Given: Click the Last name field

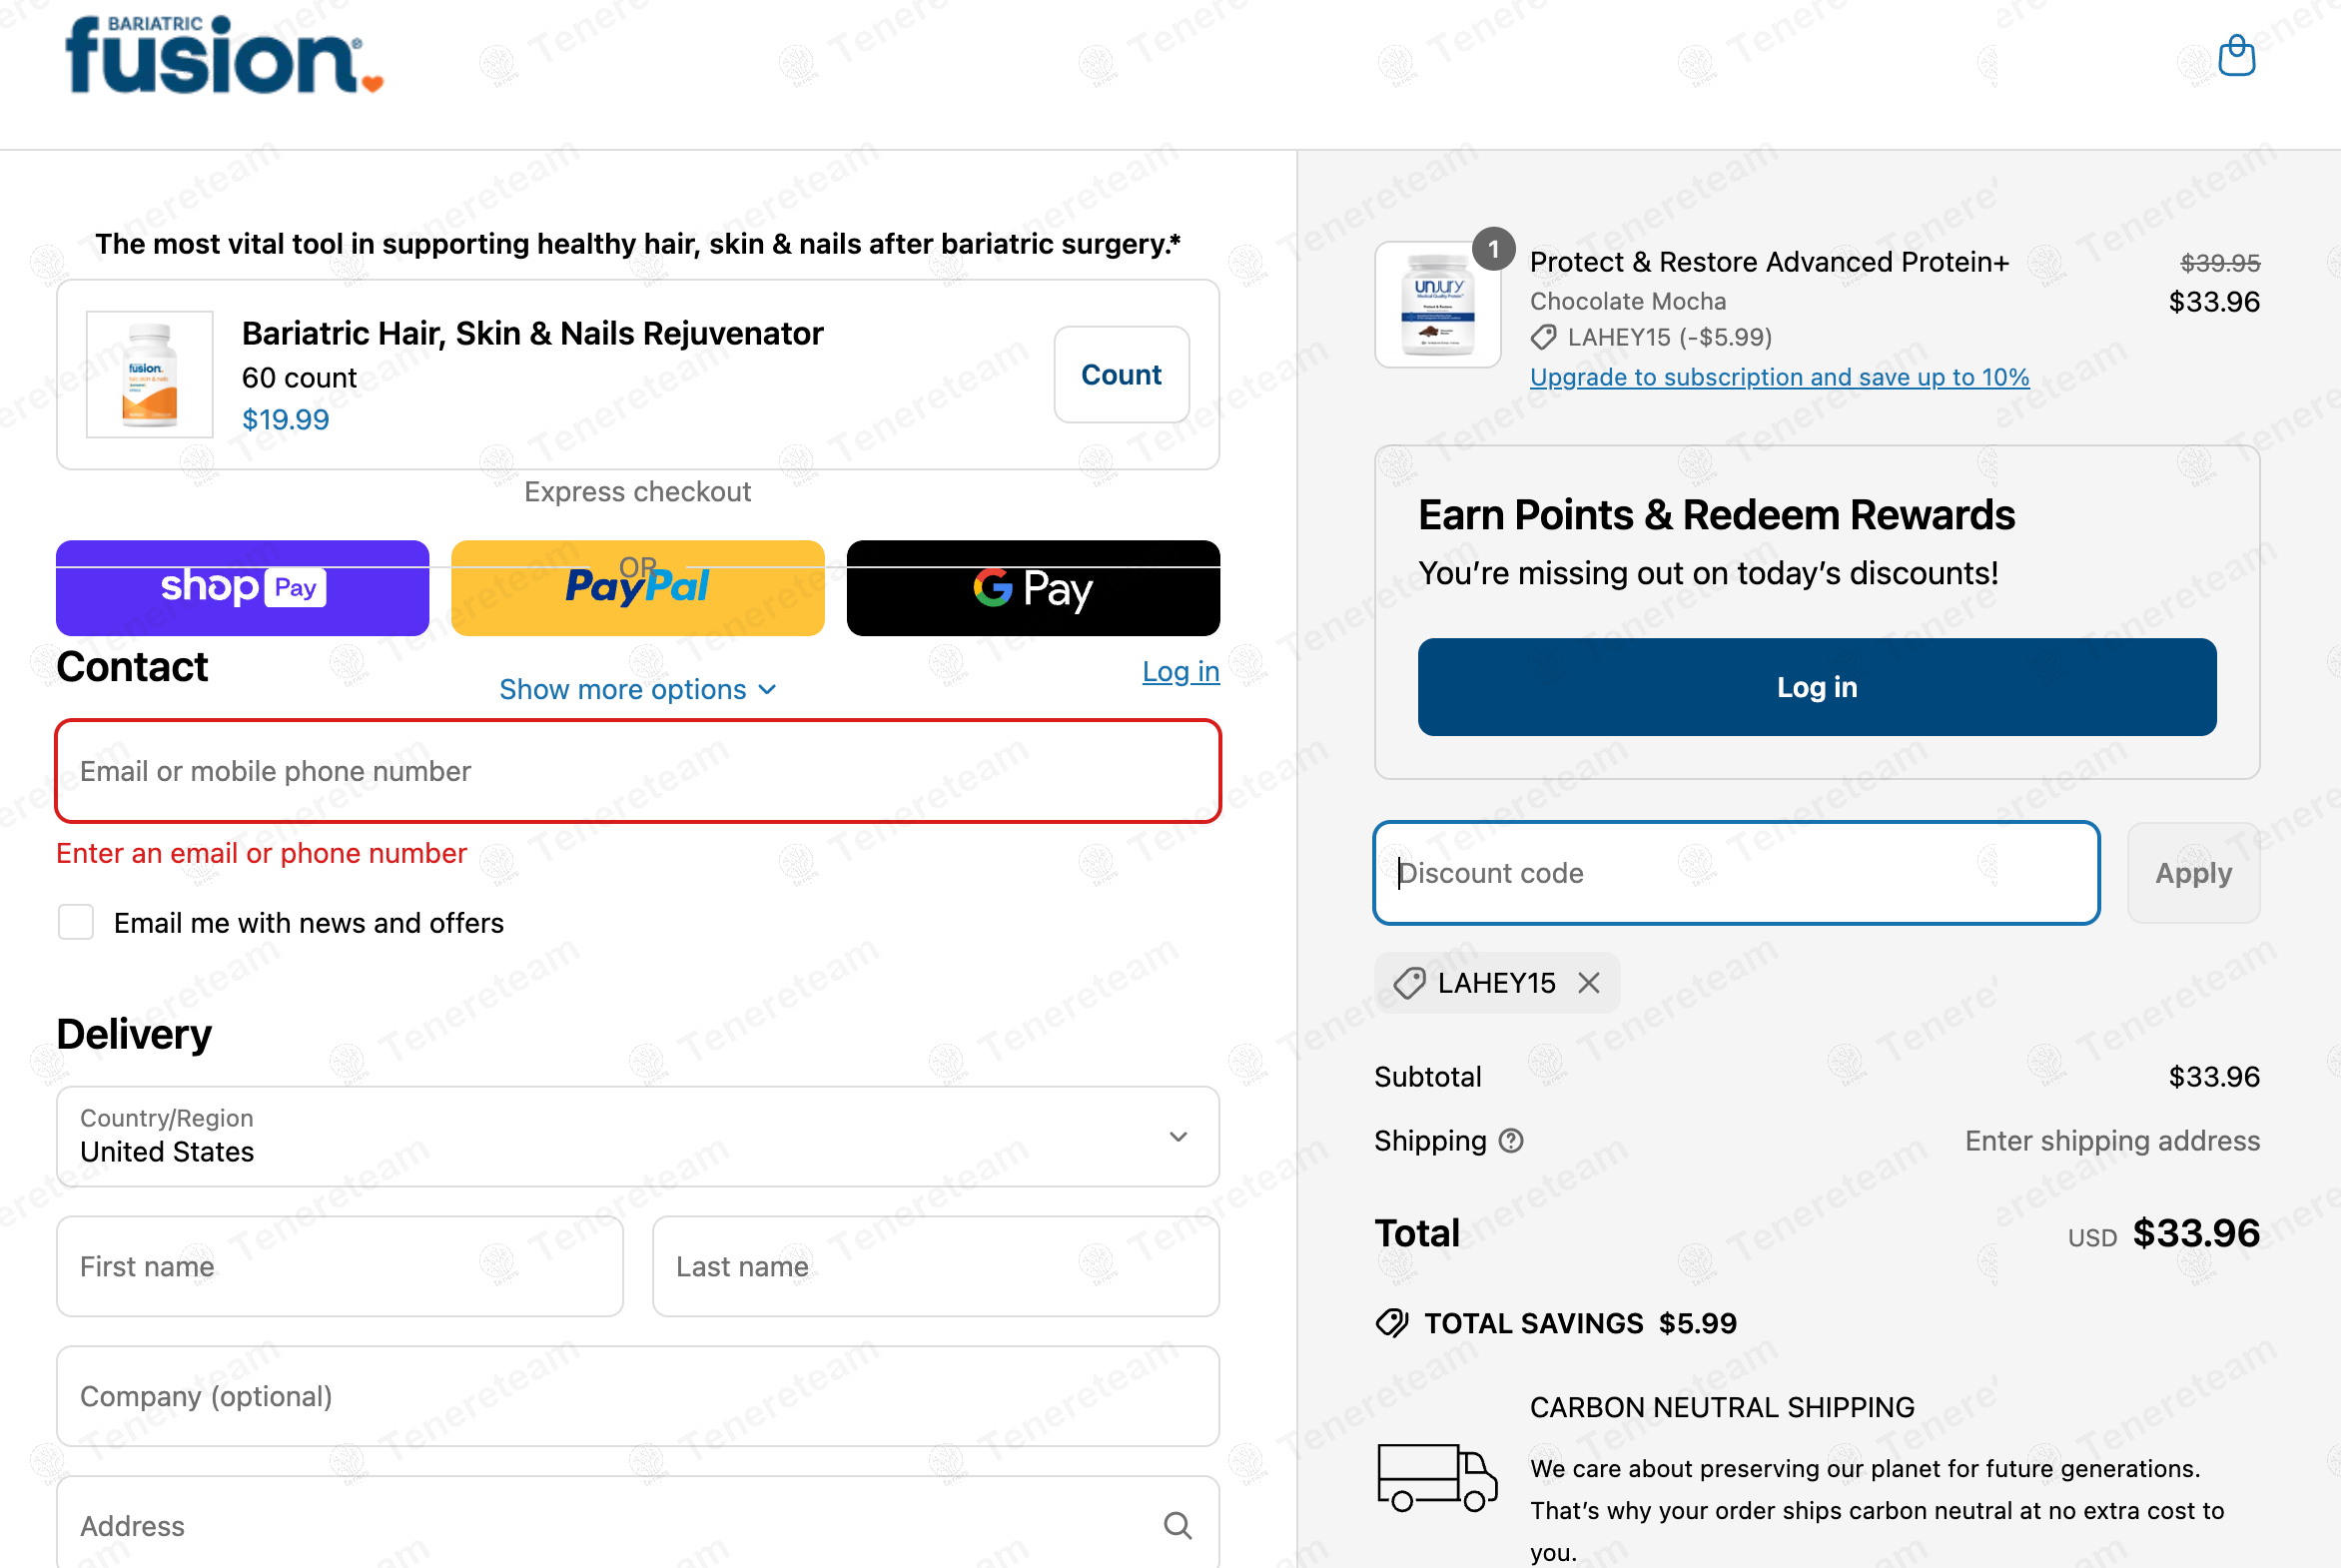Looking at the screenshot, I should pyautogui.click(x=935, y=1266).
